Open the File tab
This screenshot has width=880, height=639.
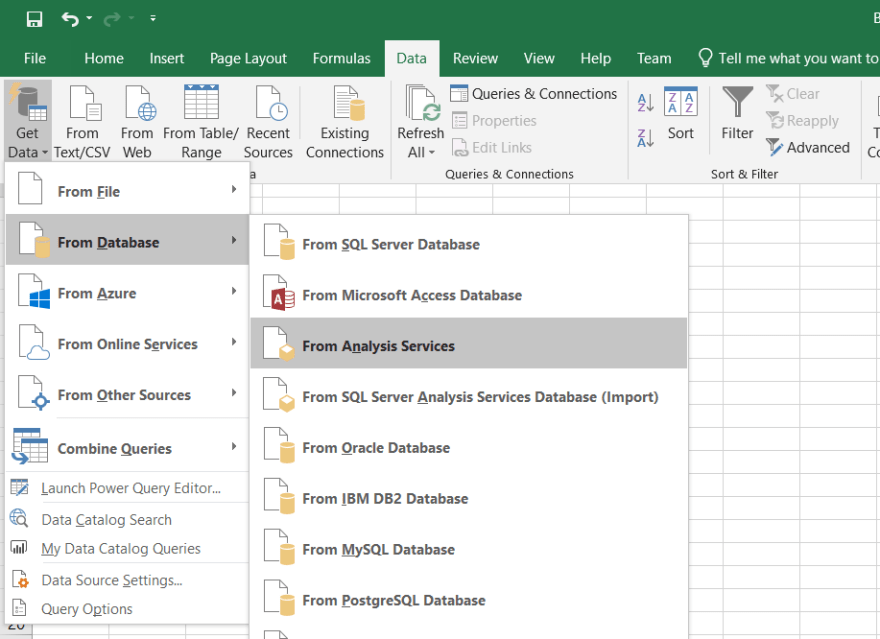click(x=35, y=58)
